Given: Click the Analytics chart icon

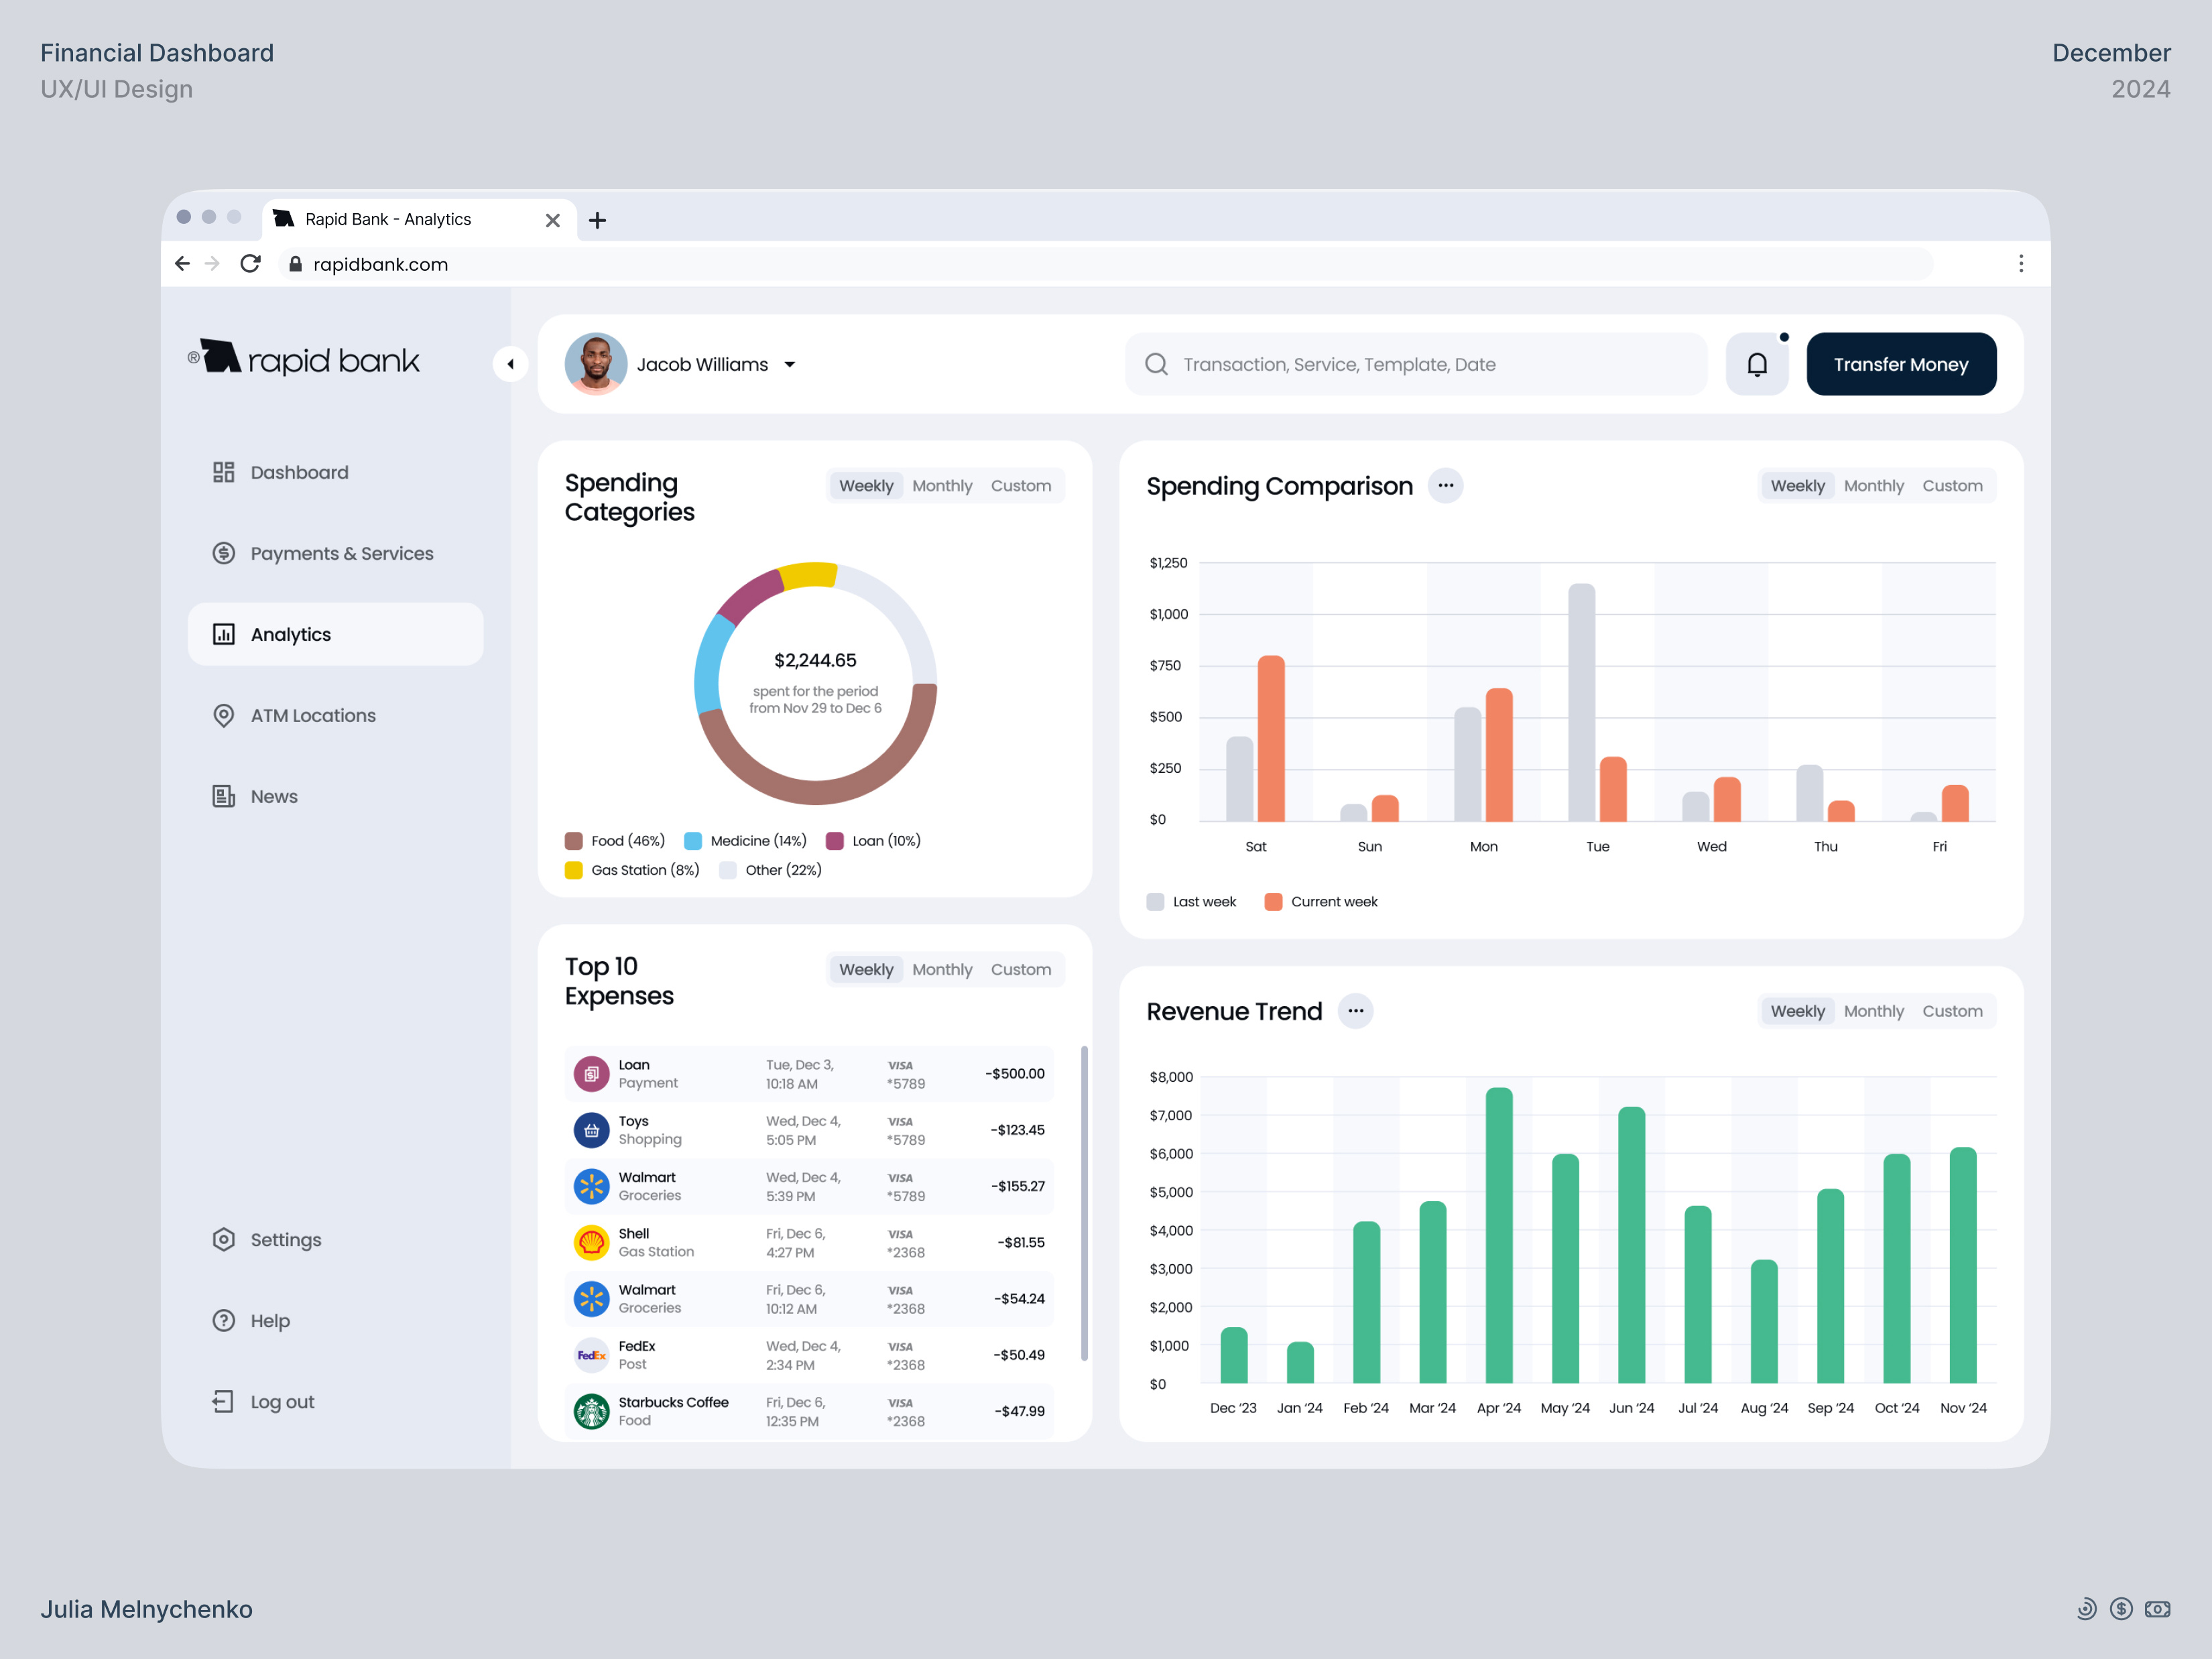Looking at the screenshot, I should coord(224,634).
